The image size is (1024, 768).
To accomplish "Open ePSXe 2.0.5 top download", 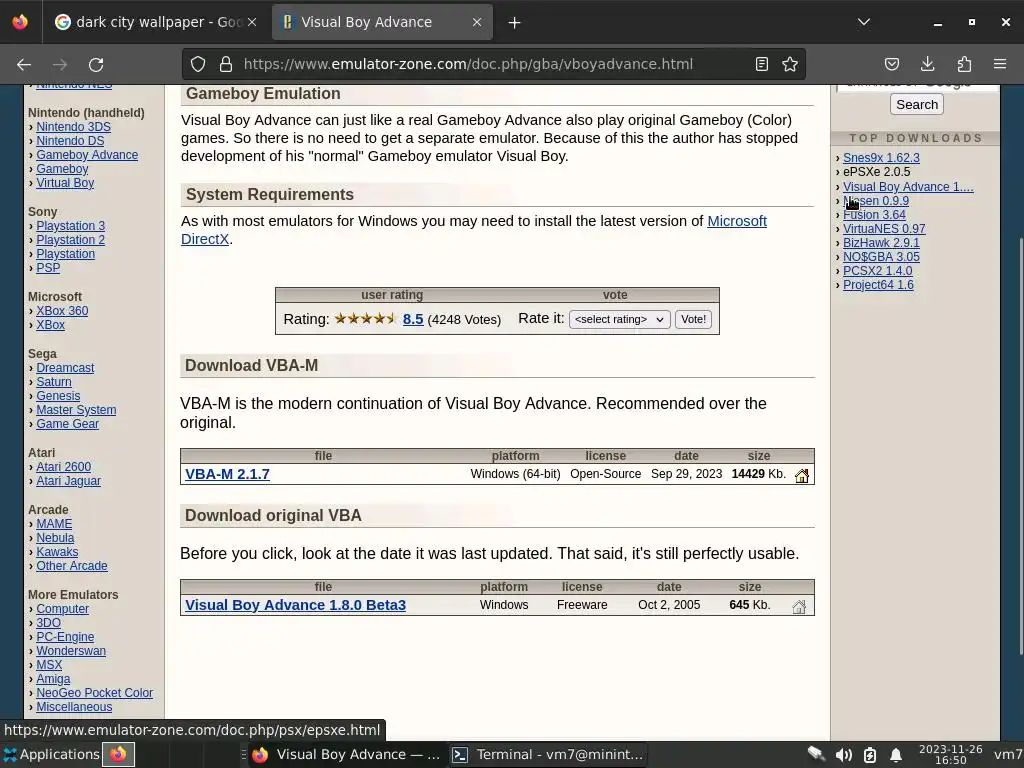I will tap(876, 172).
